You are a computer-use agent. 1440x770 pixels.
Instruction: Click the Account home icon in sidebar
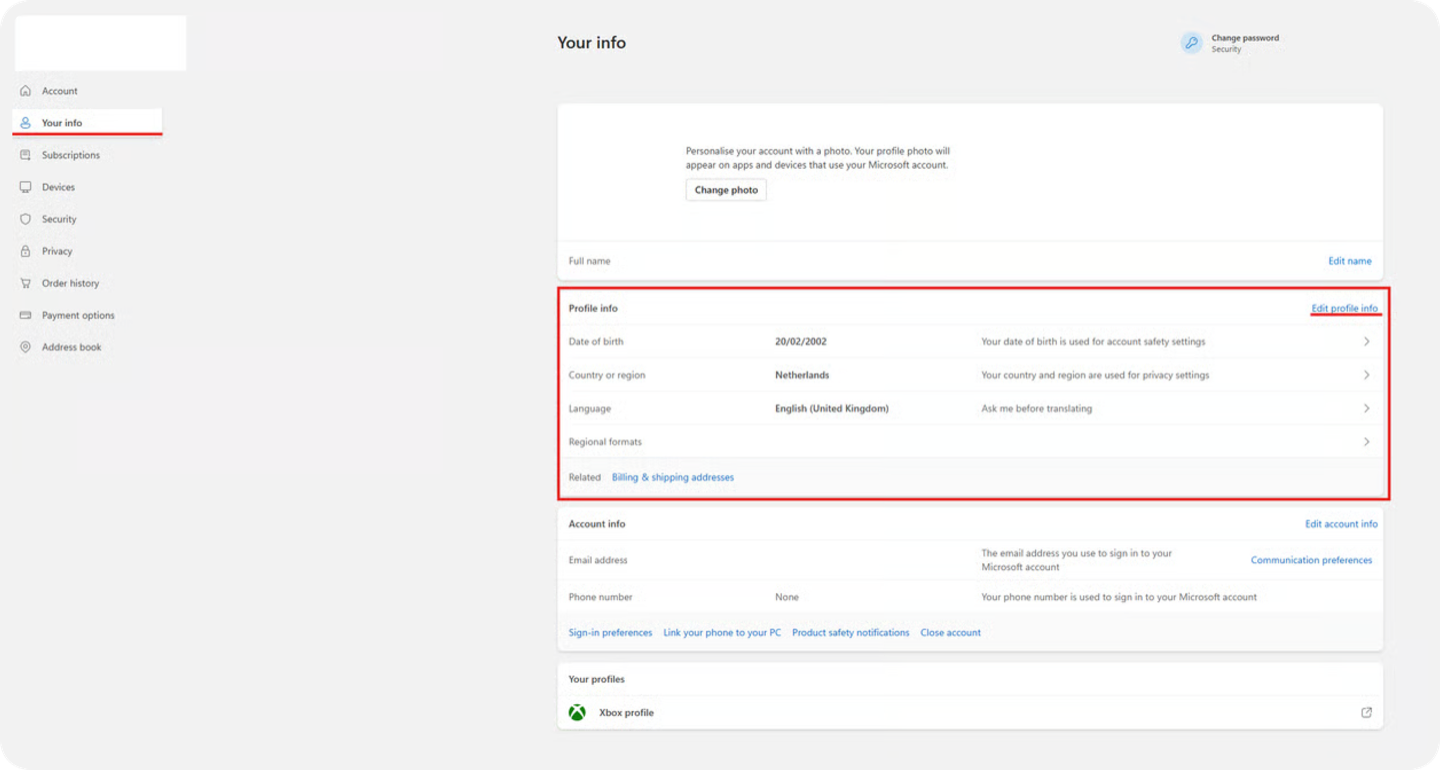pyautogui.click(x=25, y=91)
